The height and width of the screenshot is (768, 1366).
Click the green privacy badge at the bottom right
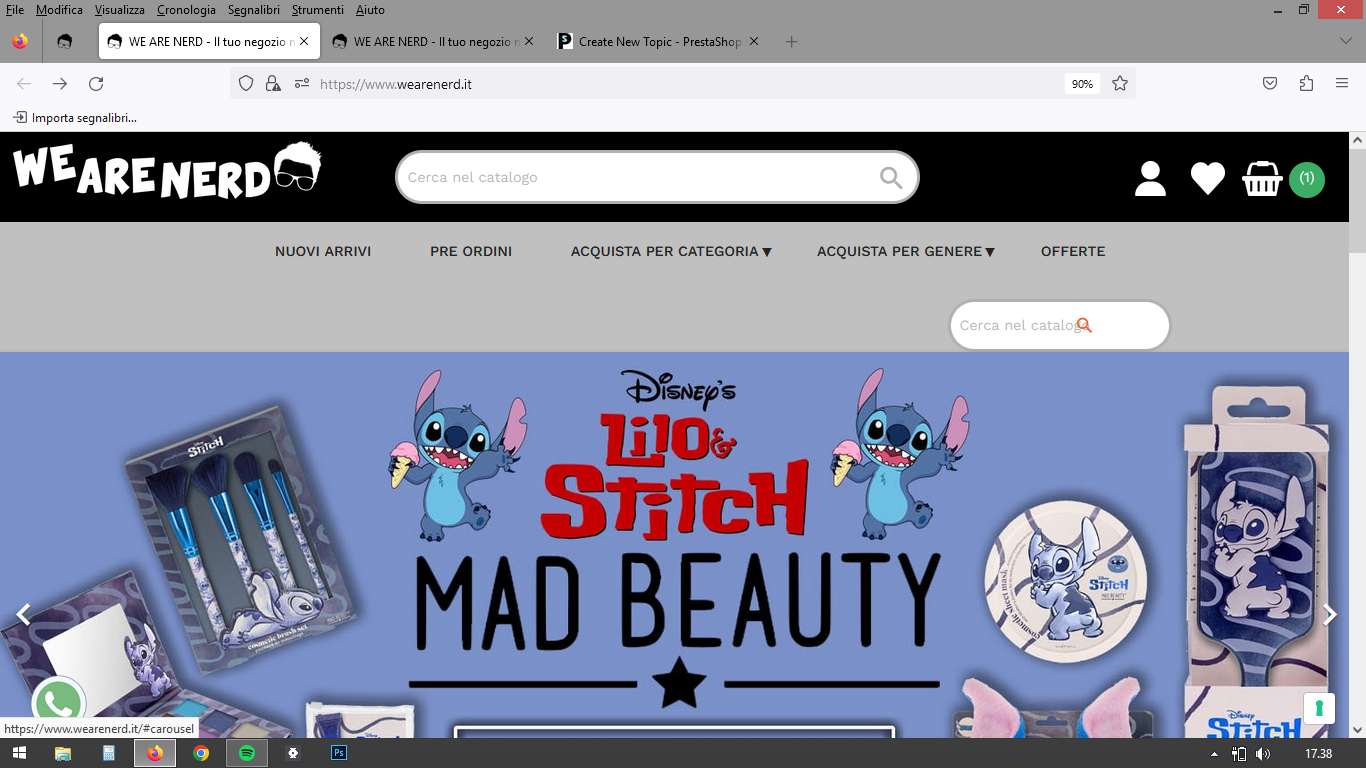(x=1319, y=708)
